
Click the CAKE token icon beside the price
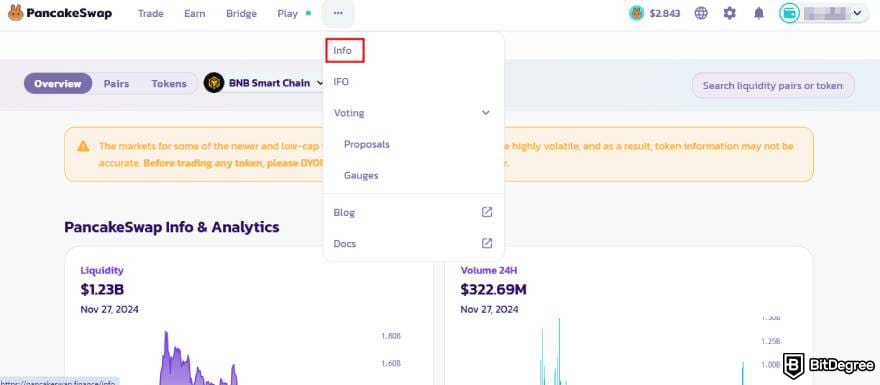tap(636, 13)
